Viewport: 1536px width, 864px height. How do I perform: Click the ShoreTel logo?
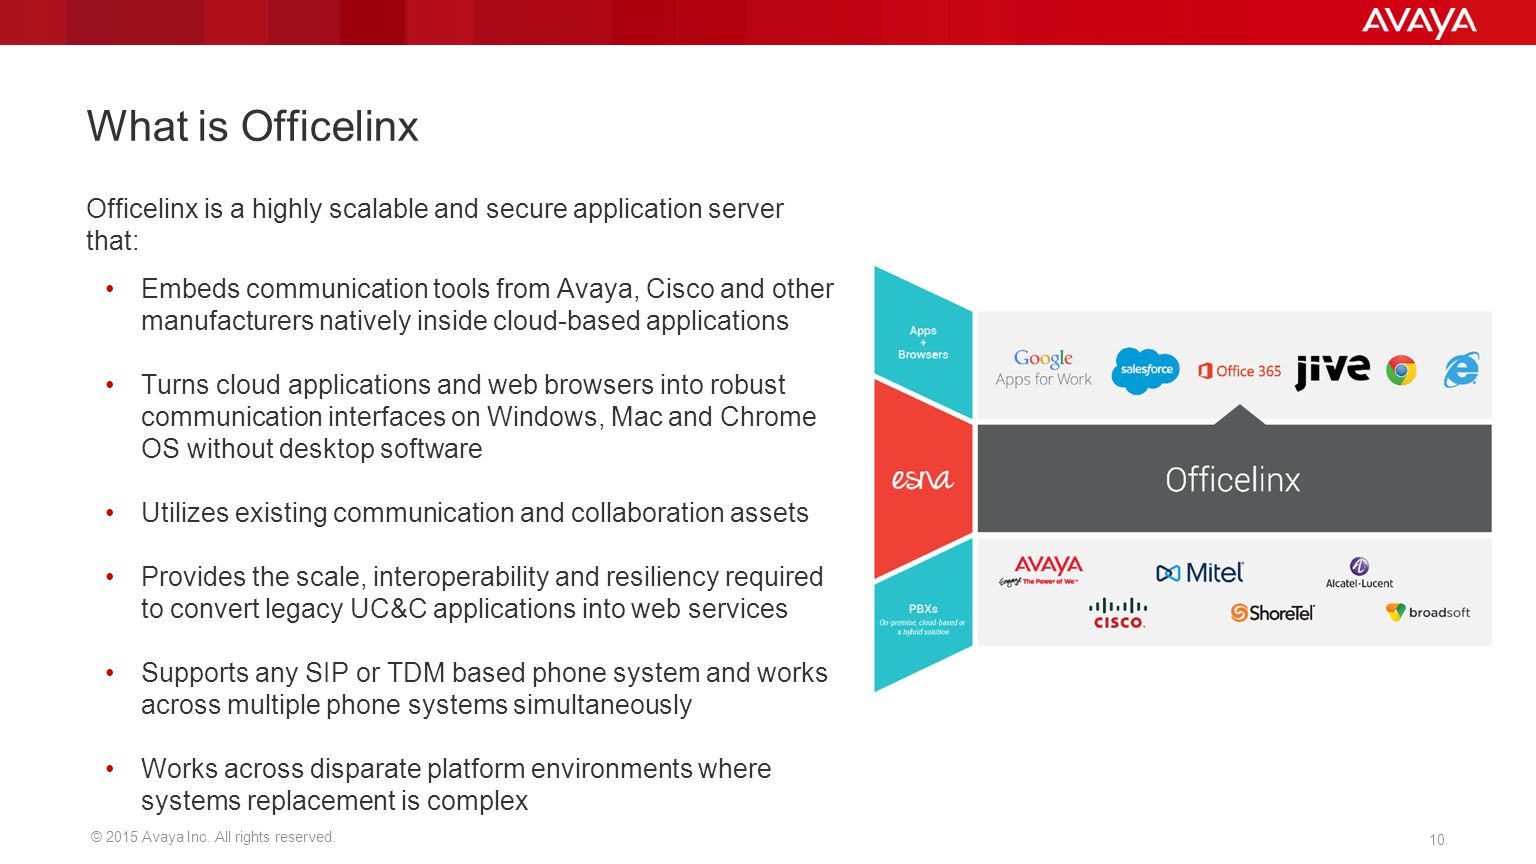pyautogui.click(x=1272, y=613)
